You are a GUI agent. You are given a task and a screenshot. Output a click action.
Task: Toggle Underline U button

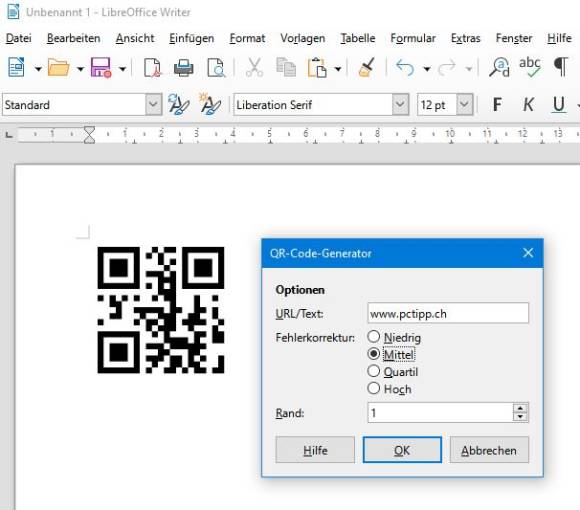tap(559, 105)
